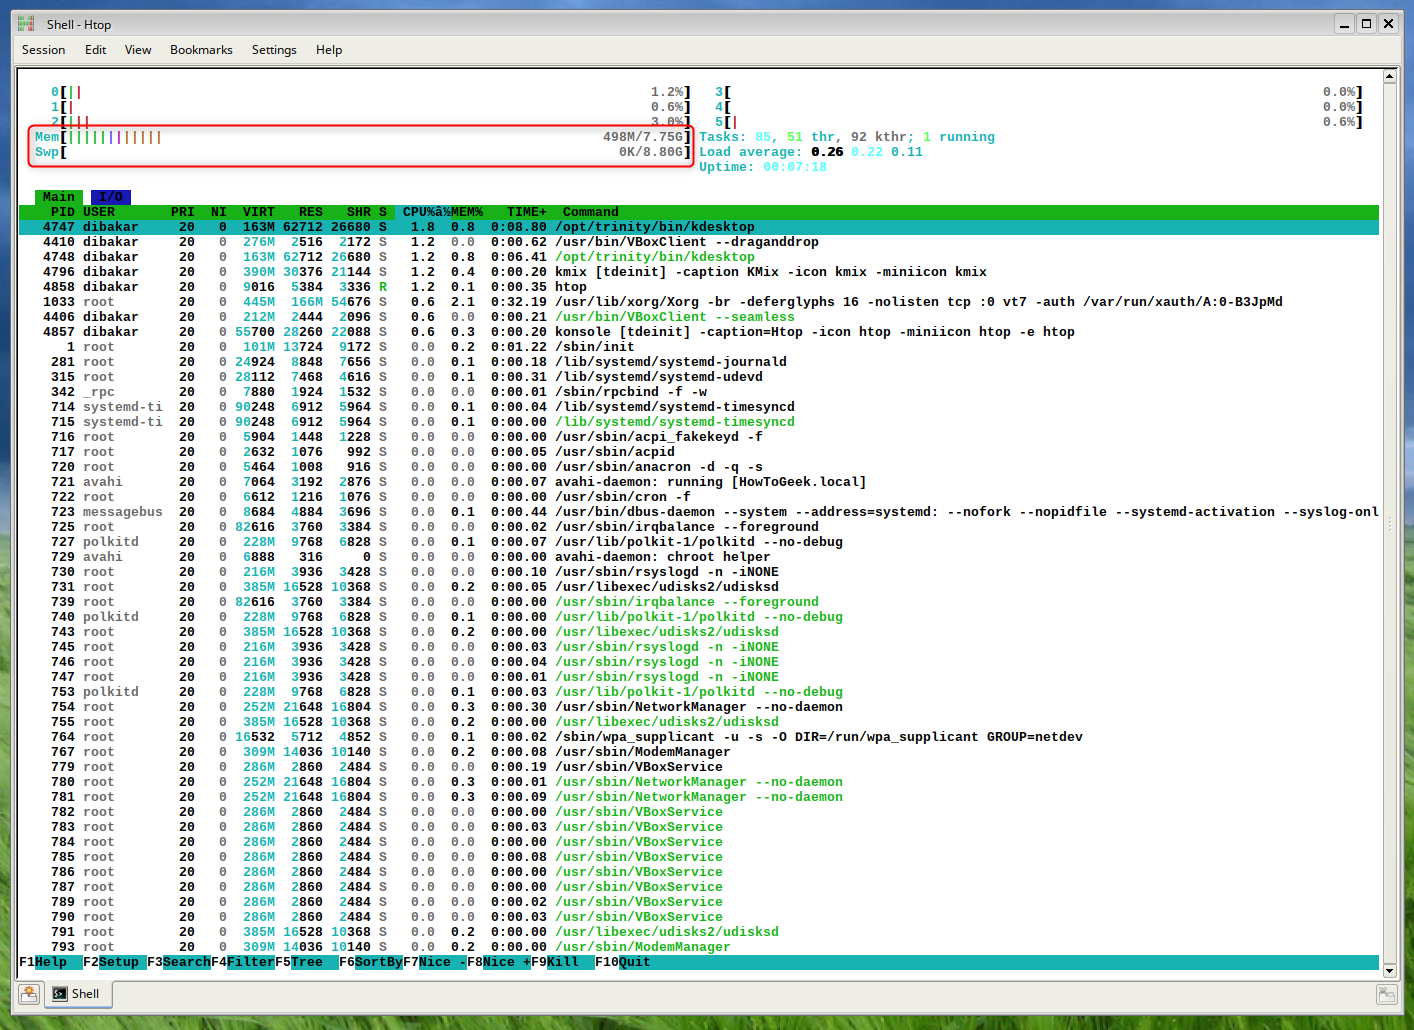Image resolution: width=1414 pixels, height=1030 pixels.
Task: Open the Settings menu
Action: (x=274, y=49)
